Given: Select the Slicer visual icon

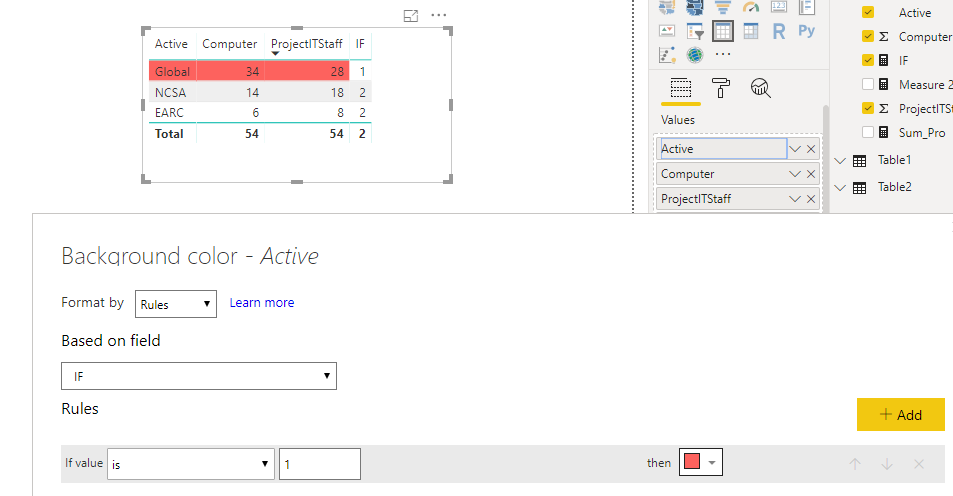Looking at the screenshot, I should [x=695, y=31].
